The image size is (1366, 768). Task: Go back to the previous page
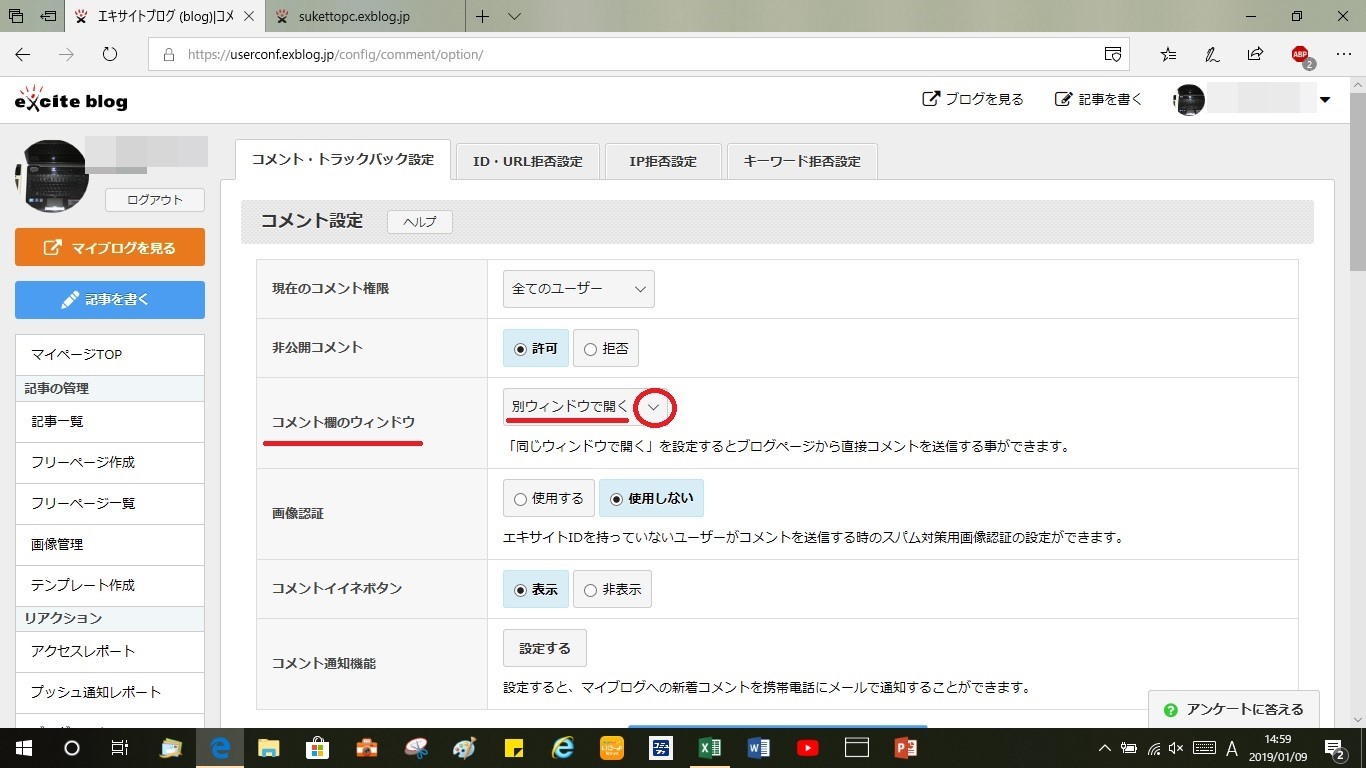(x=22, y=54)
